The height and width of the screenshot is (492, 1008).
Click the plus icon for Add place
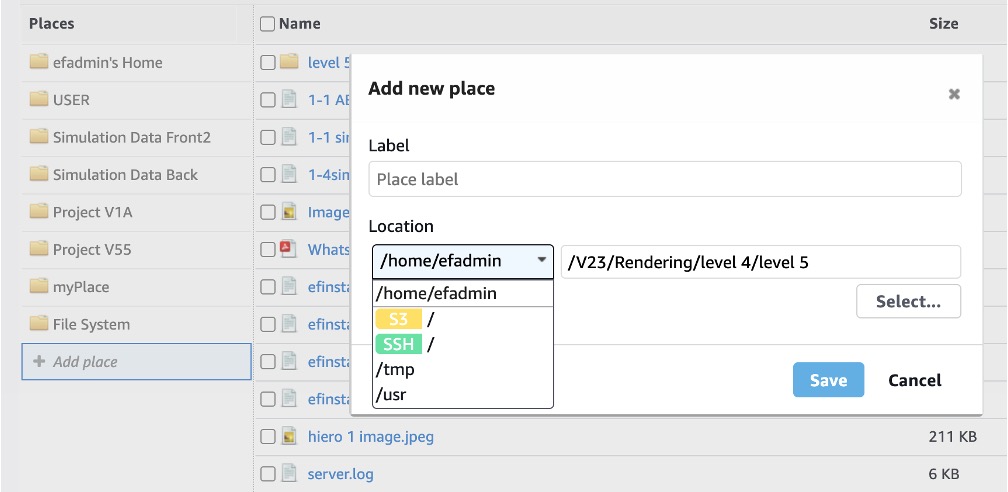coord(39,362)
